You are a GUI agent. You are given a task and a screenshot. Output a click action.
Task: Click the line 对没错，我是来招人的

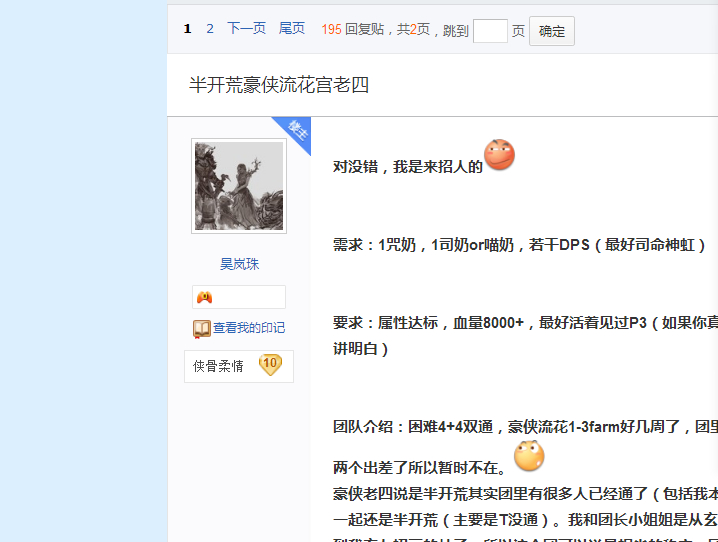(408, 167)
